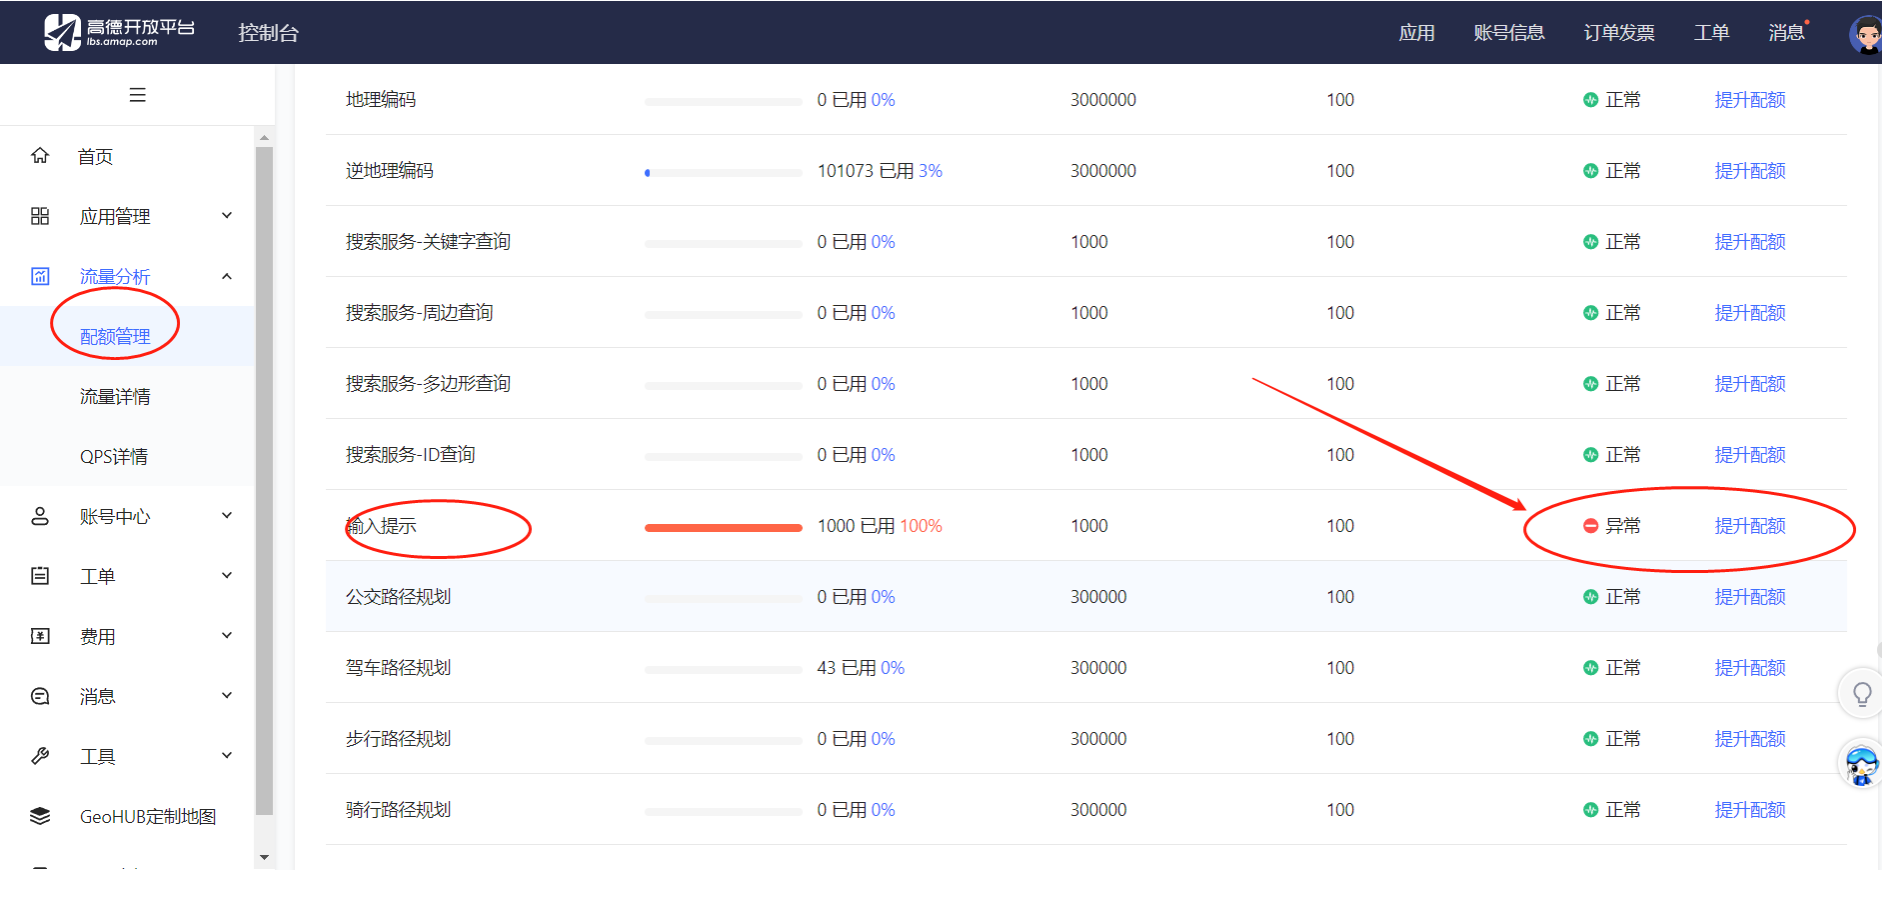This screenshot has width=1882, height=898.
Task: Click the red 输入提示 usage progress bar
Action: pos(723,527)
